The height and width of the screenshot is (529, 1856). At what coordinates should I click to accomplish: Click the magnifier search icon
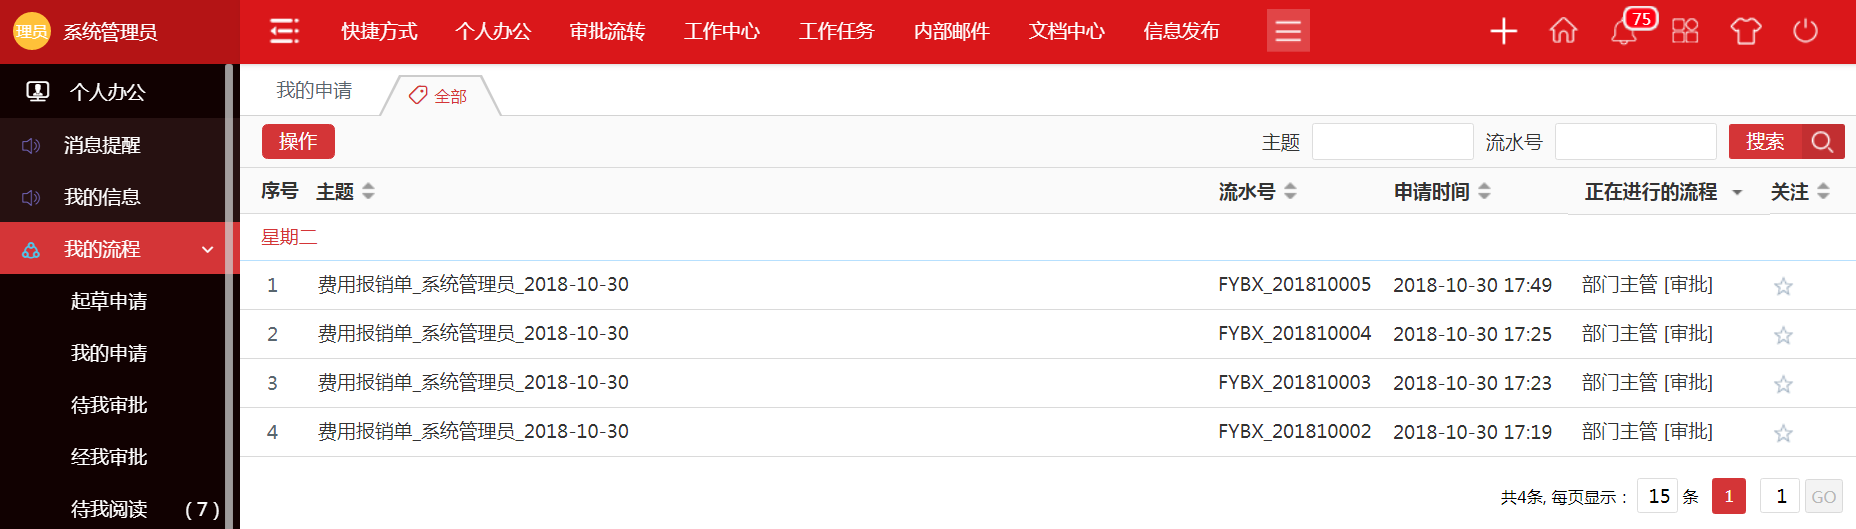tap(1822, 142)
